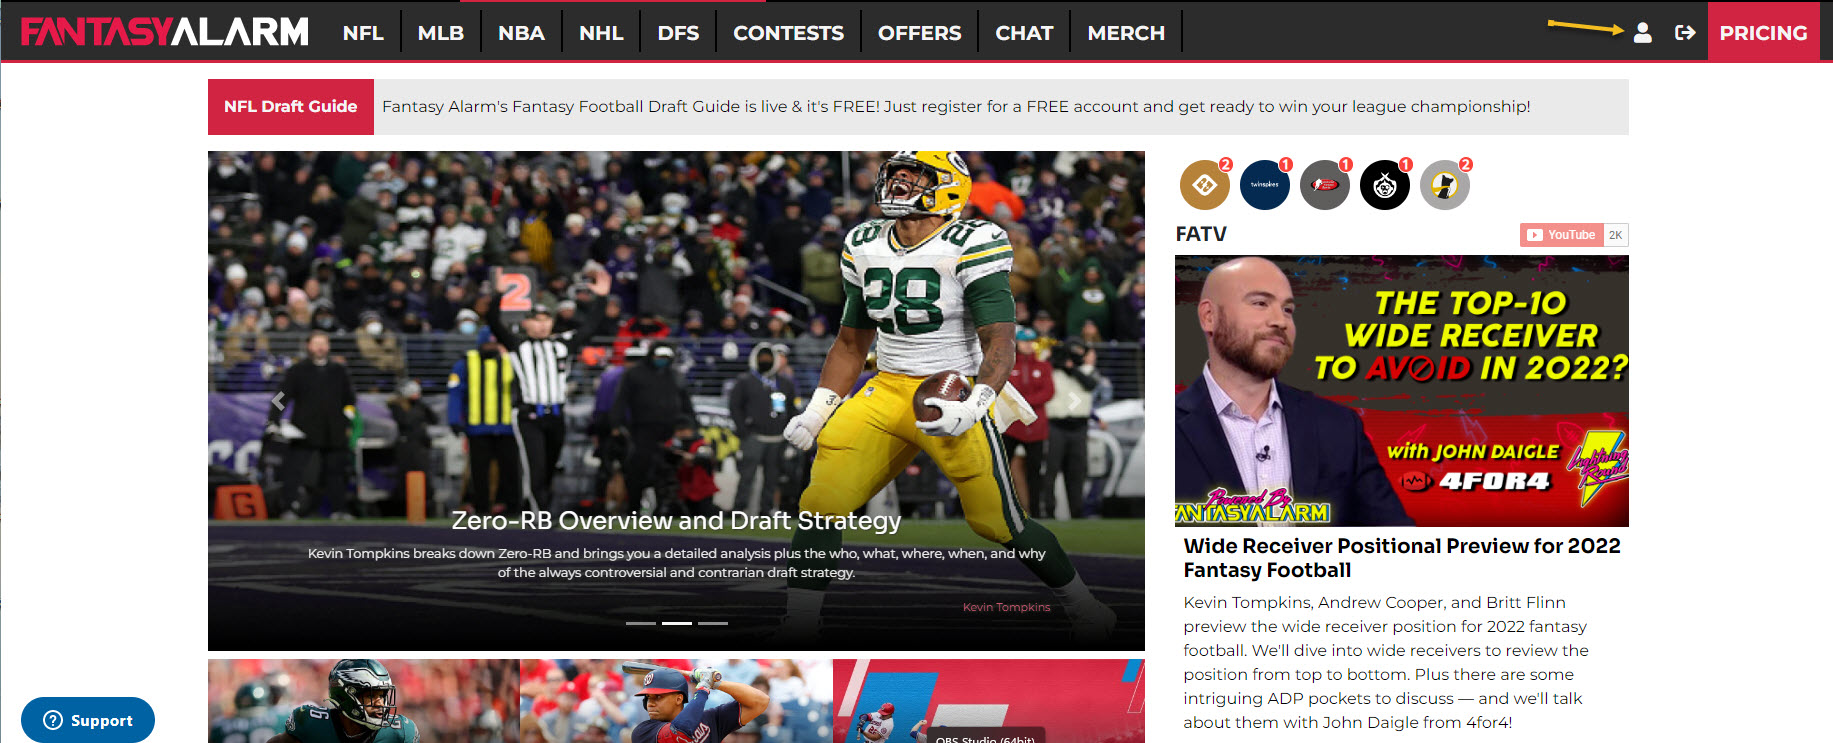Click the NFL Draft Guide red label
The height and width of the screenshot is (743, 1833).
(291, 107)
